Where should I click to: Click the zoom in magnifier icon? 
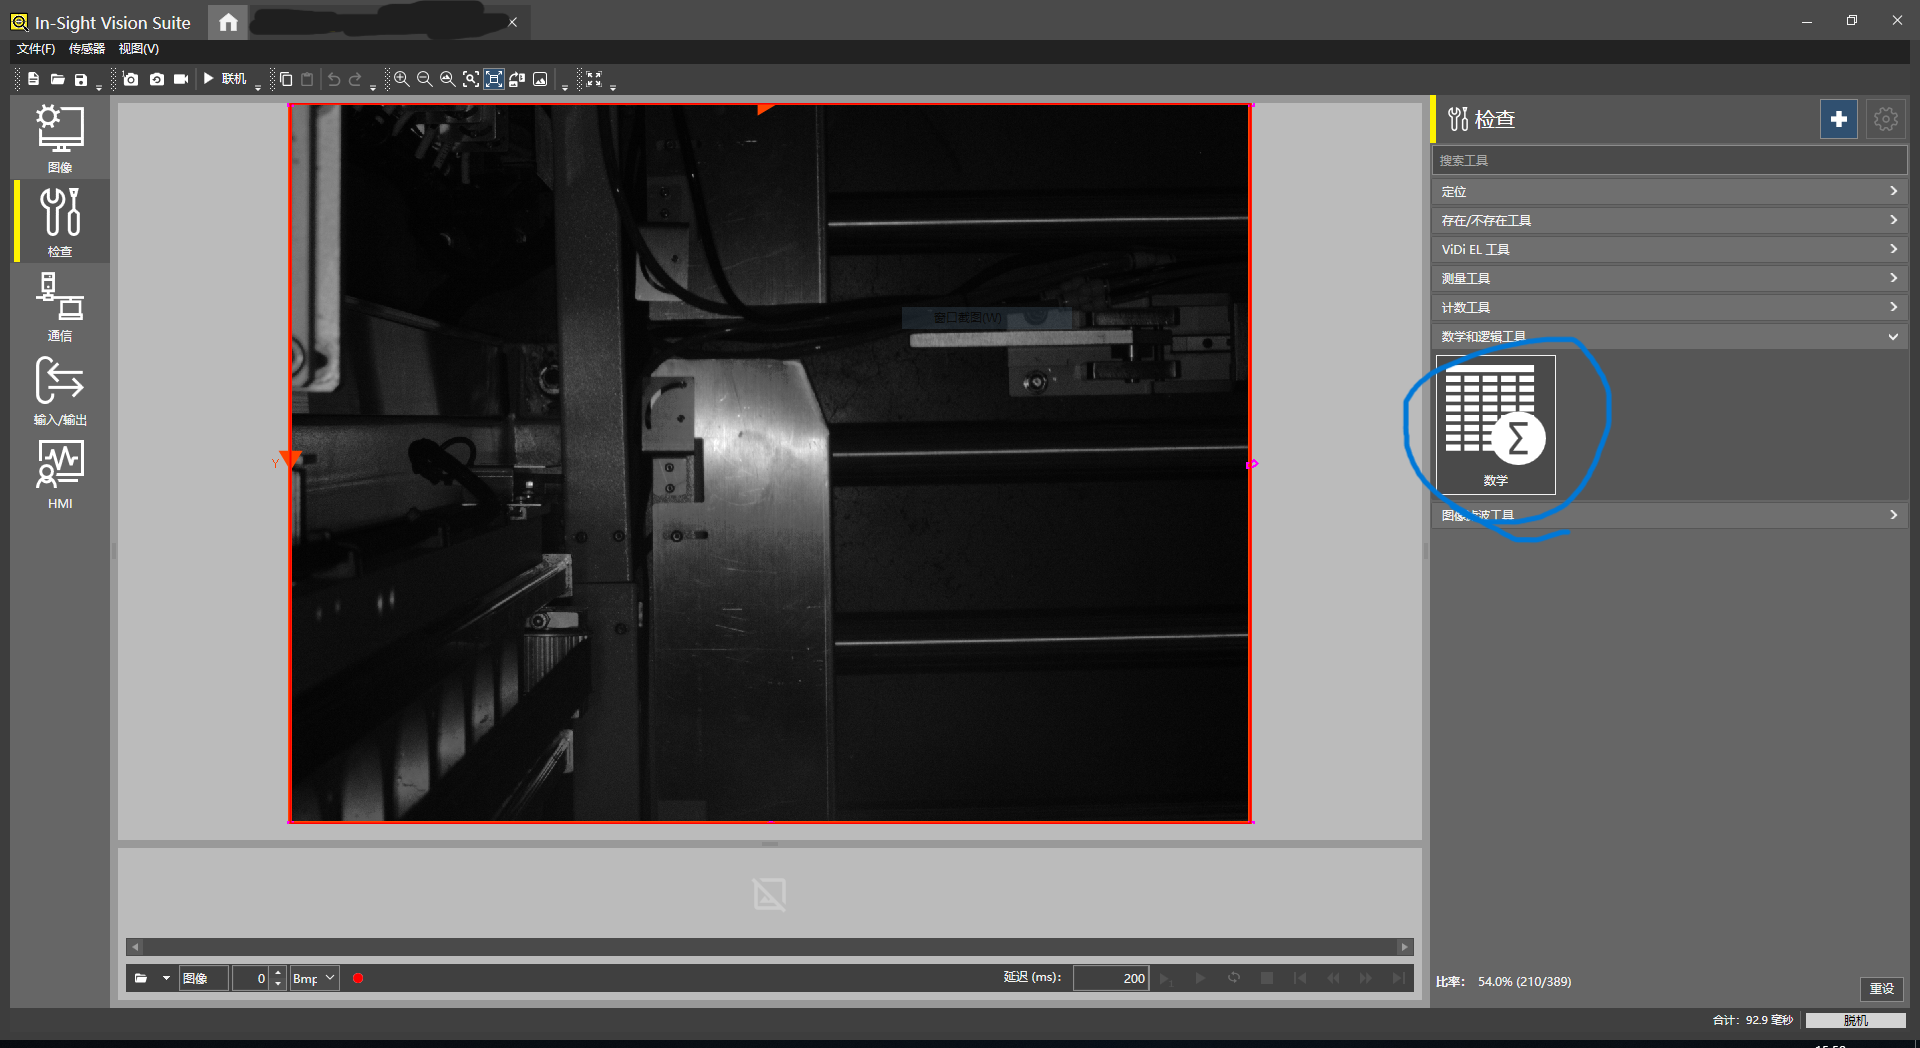click(x=402, y=79)
